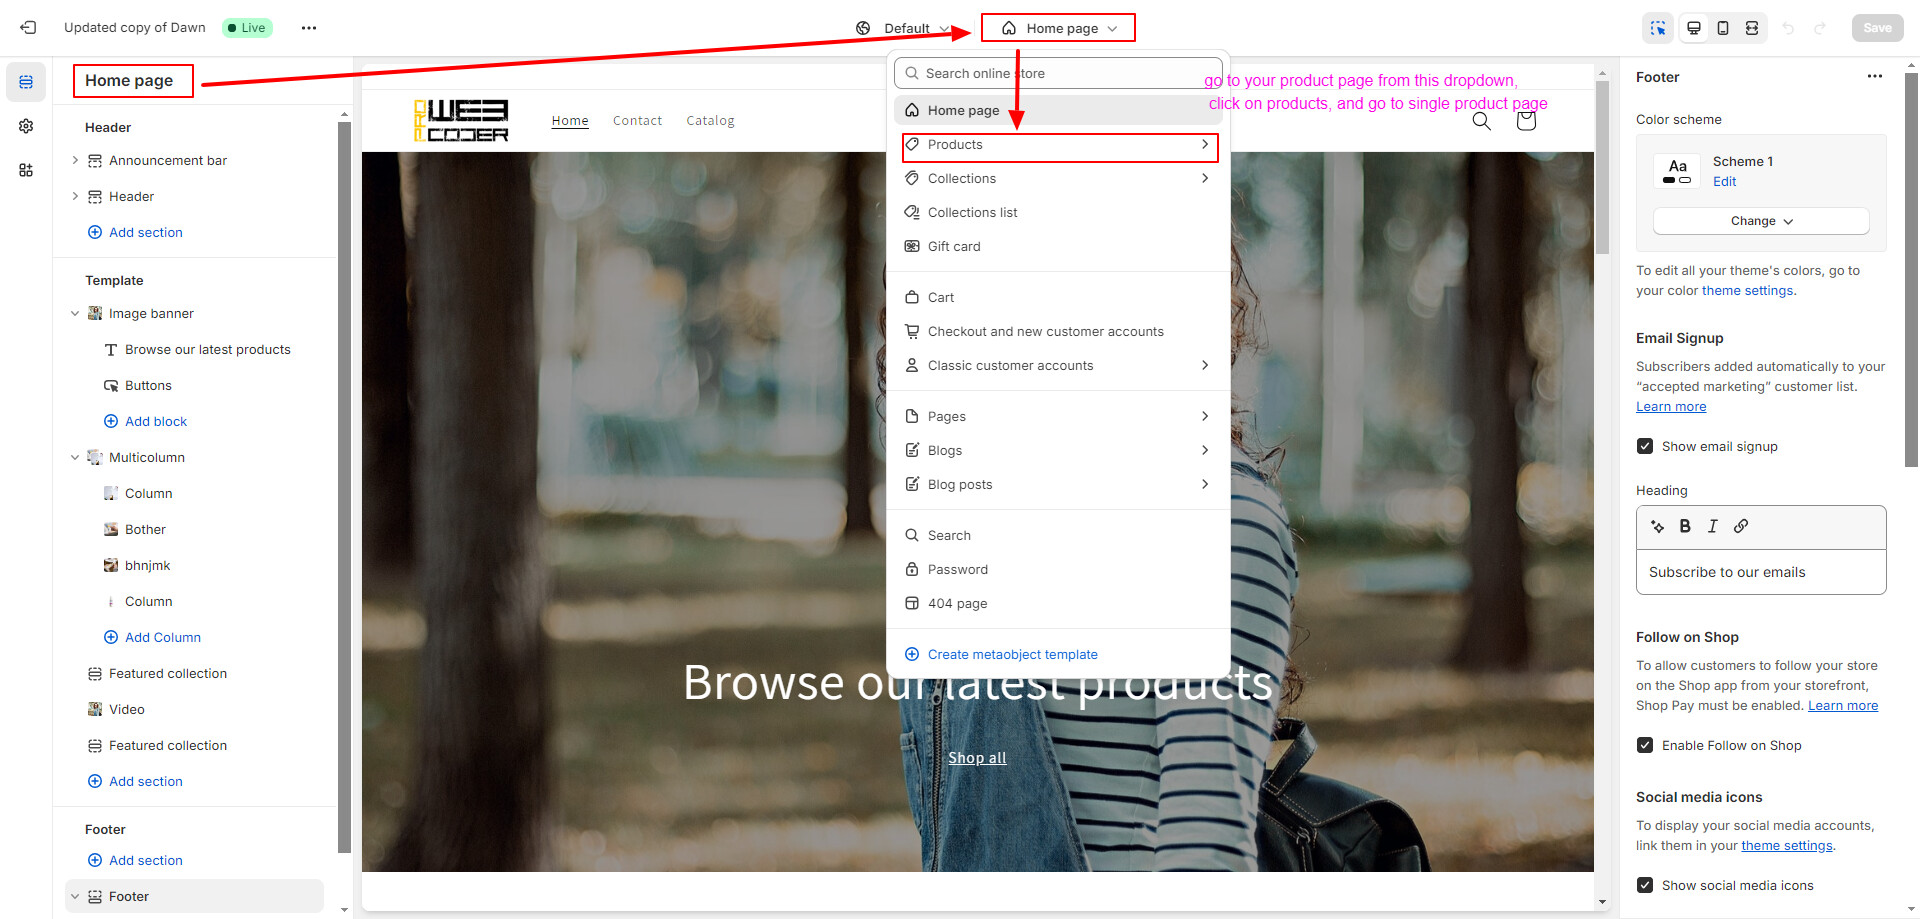This screenshot has width=1920, height=919.
Task: Open the App embeds icon
Action: click(x=26, y=170)
